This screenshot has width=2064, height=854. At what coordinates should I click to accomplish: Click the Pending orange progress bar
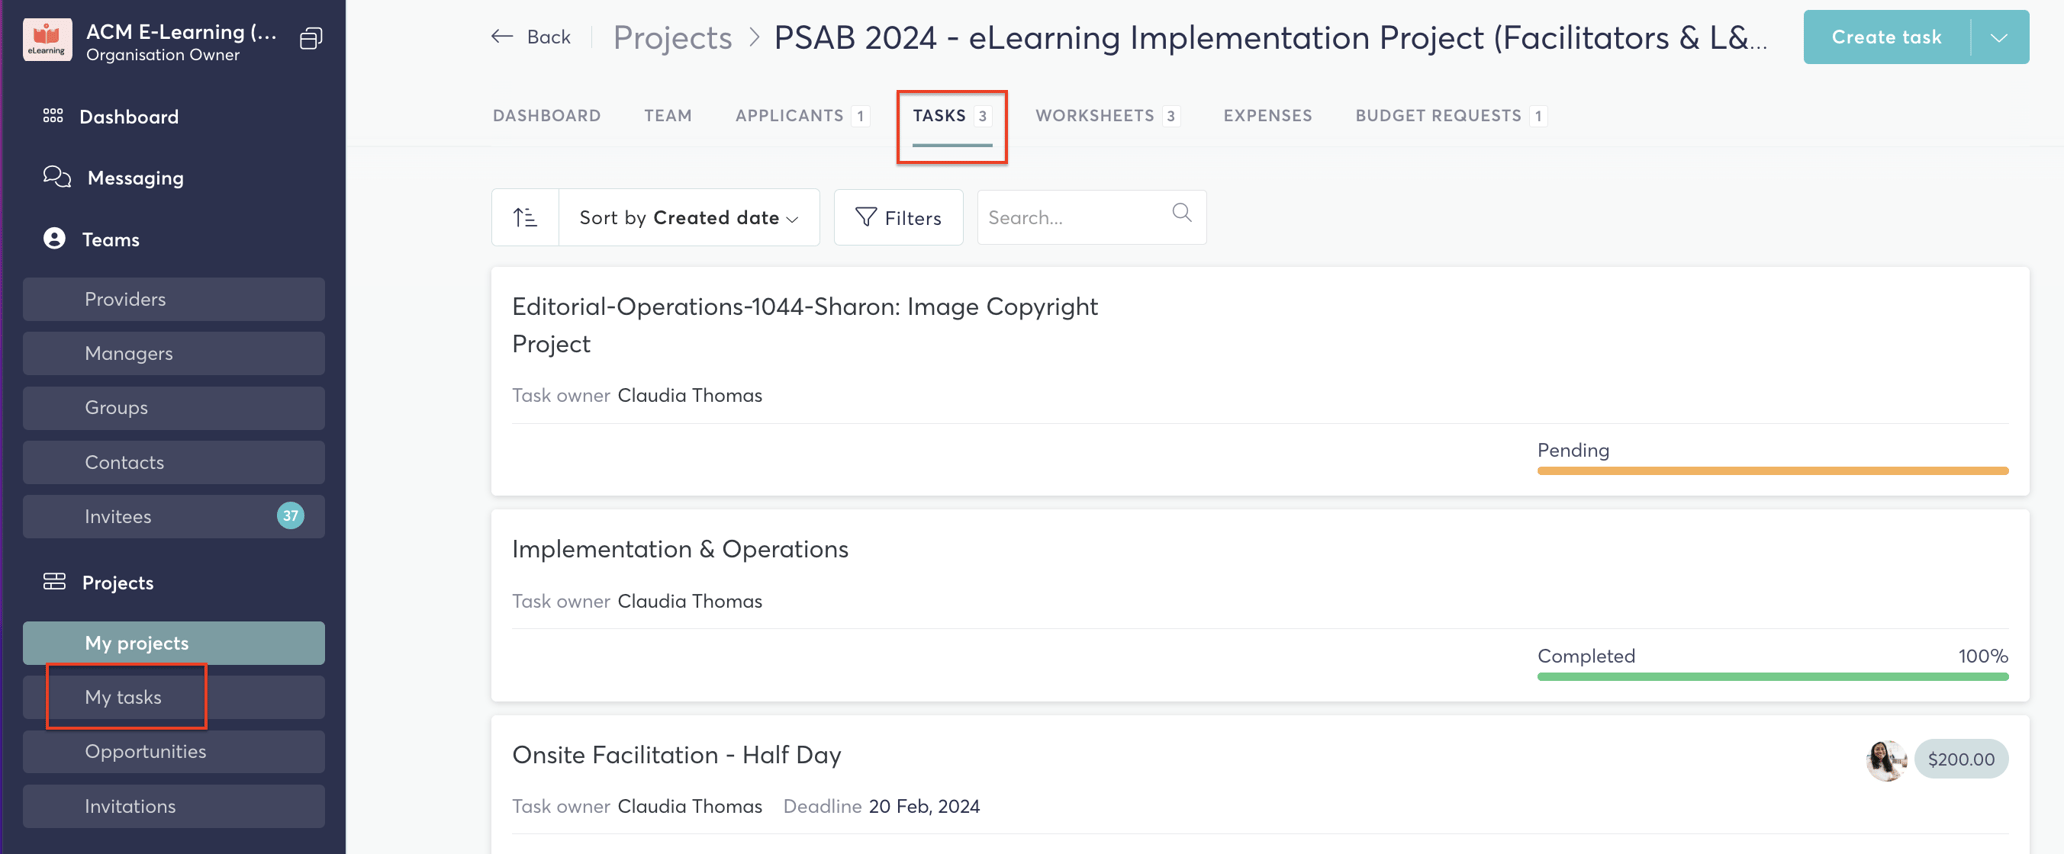pyautogui.click(x=1773, y=470)
